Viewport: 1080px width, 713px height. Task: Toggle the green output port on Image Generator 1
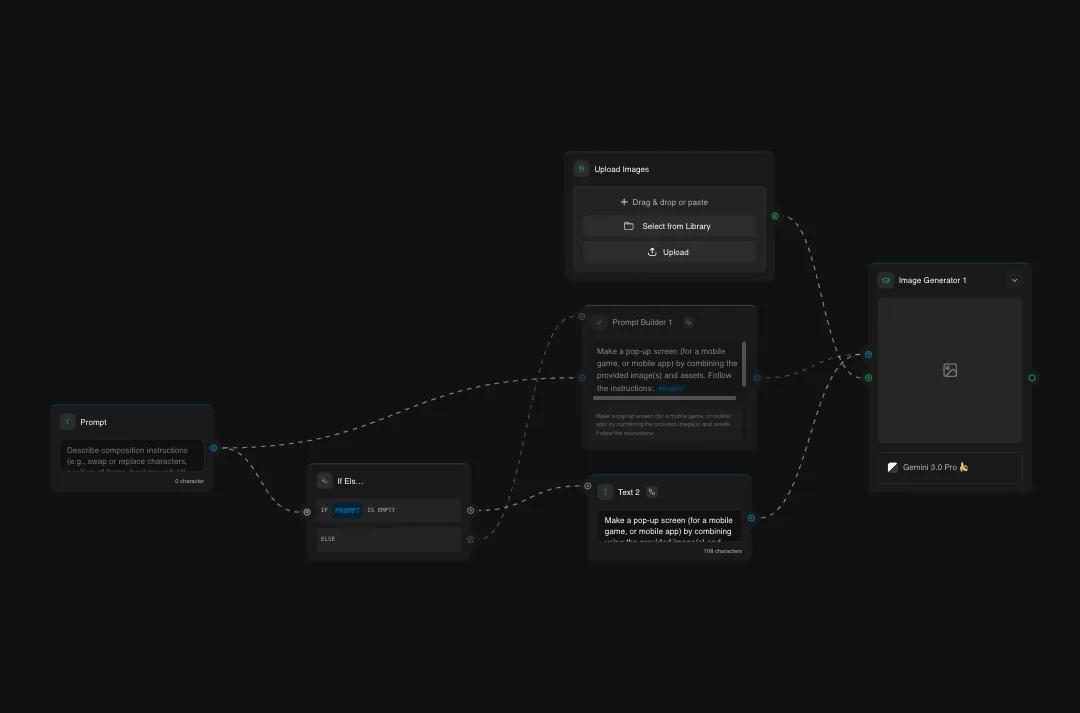click(x=1031, y=378)
